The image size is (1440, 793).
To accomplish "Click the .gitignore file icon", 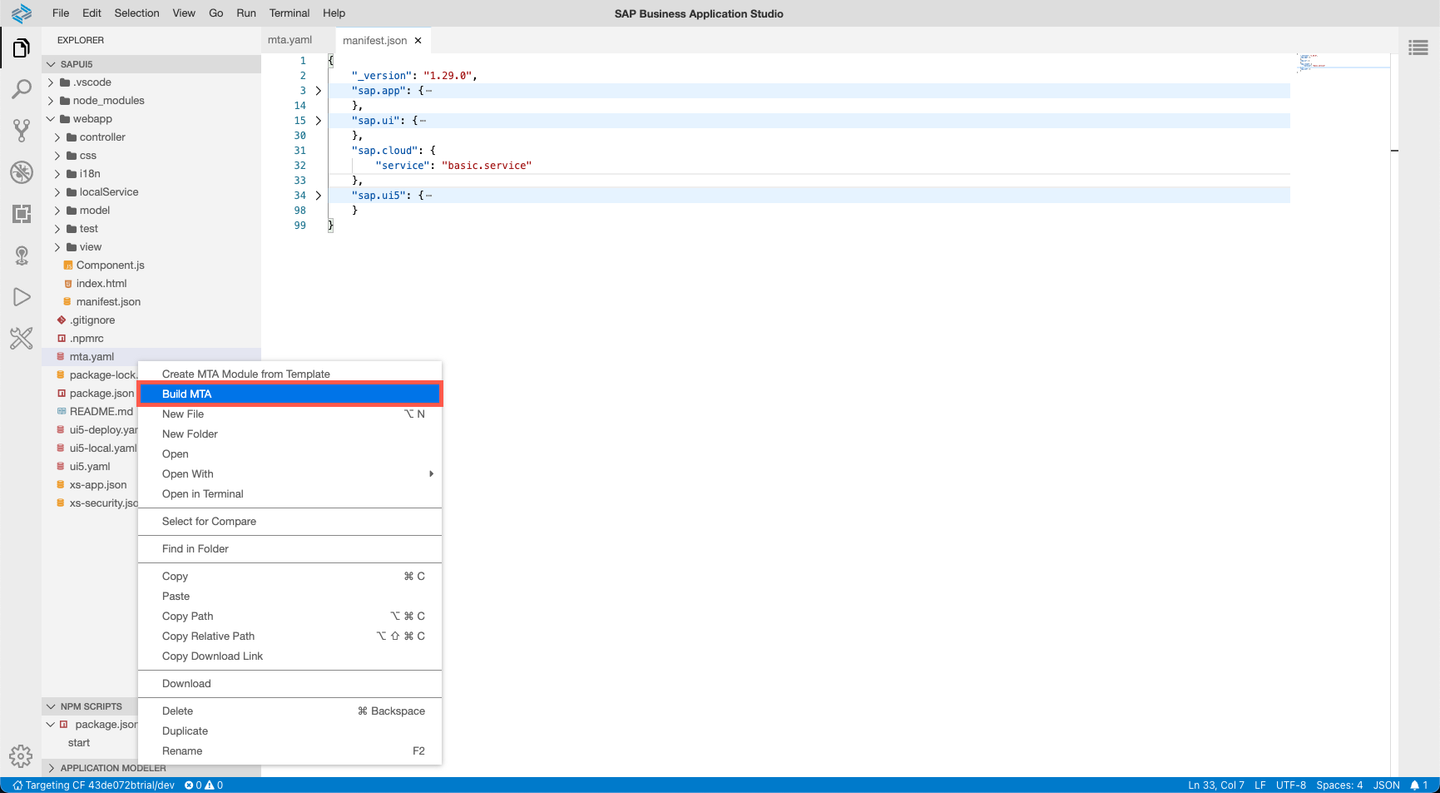I will 62,320.
